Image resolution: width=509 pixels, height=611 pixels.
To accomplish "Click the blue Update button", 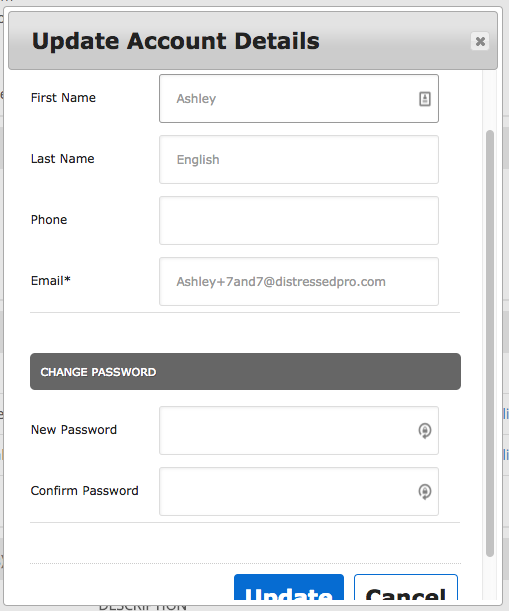I will (289, 588).
